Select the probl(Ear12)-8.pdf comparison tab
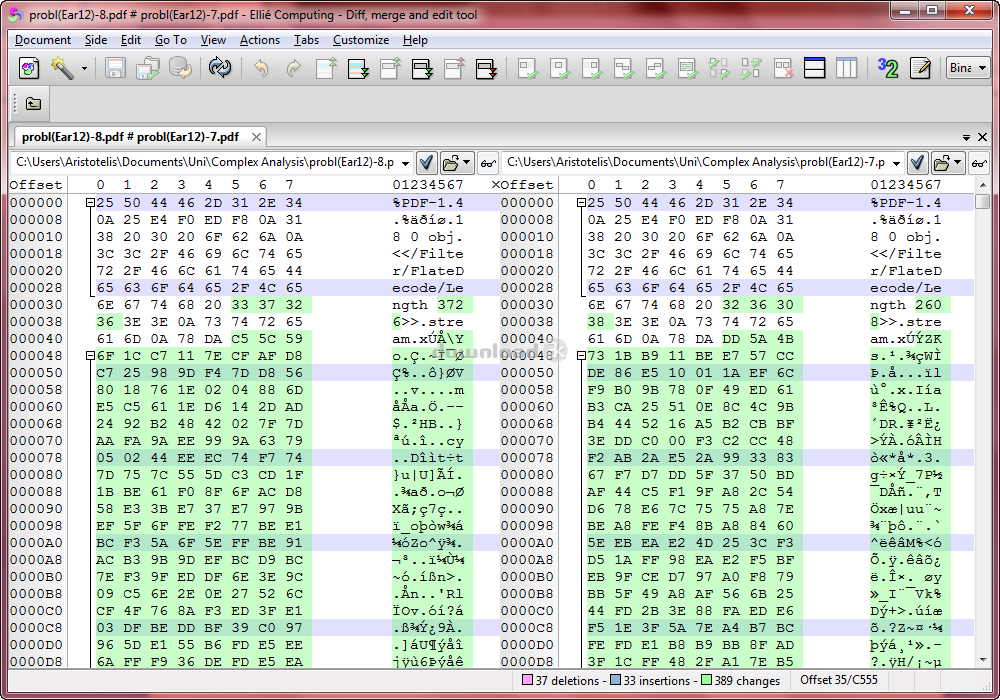The height and width of the screenshot is (700, 1000). click(x=130, y=137)
